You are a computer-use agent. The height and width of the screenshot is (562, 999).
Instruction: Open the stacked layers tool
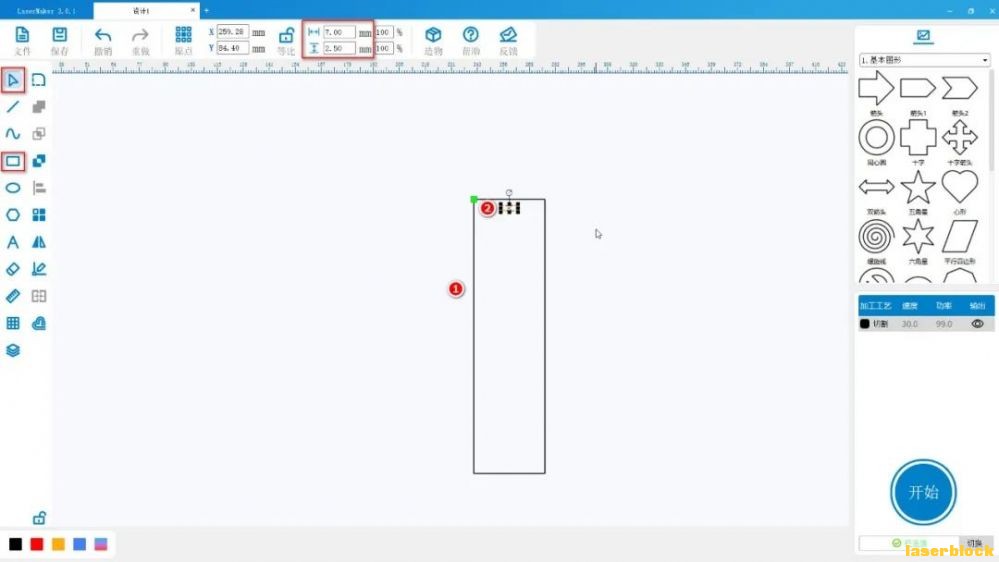[x=13, y=350]
